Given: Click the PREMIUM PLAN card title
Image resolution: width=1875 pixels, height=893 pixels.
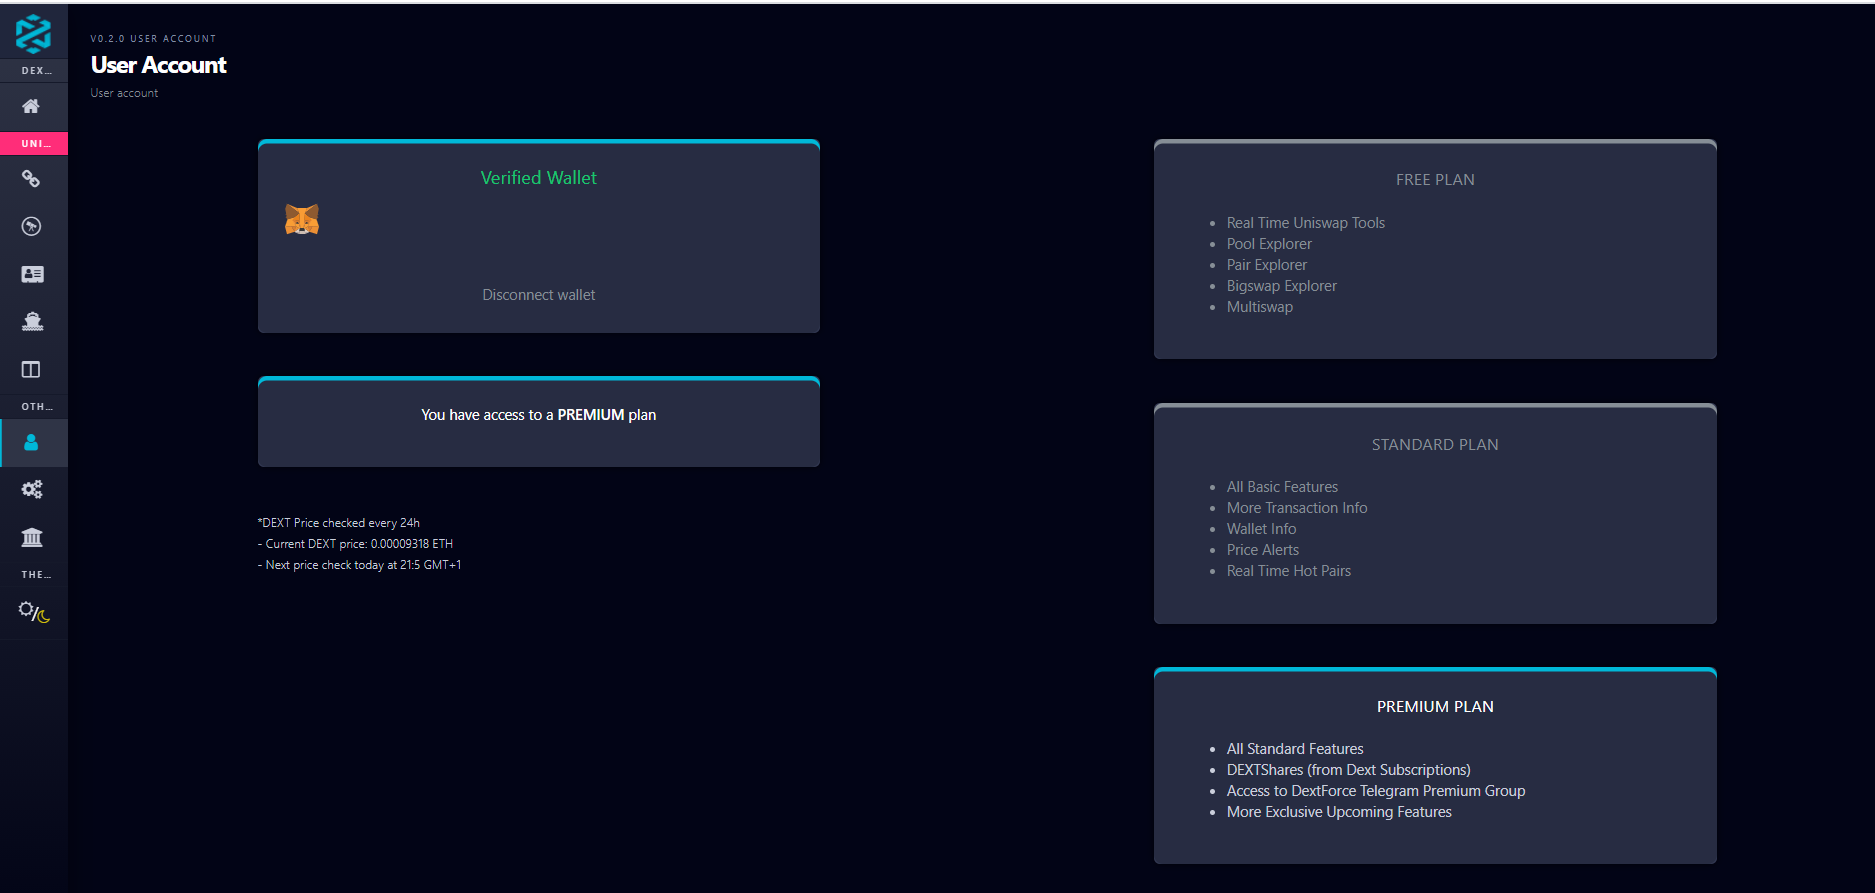Looking at the screenshot, I should coord(1435,707).
